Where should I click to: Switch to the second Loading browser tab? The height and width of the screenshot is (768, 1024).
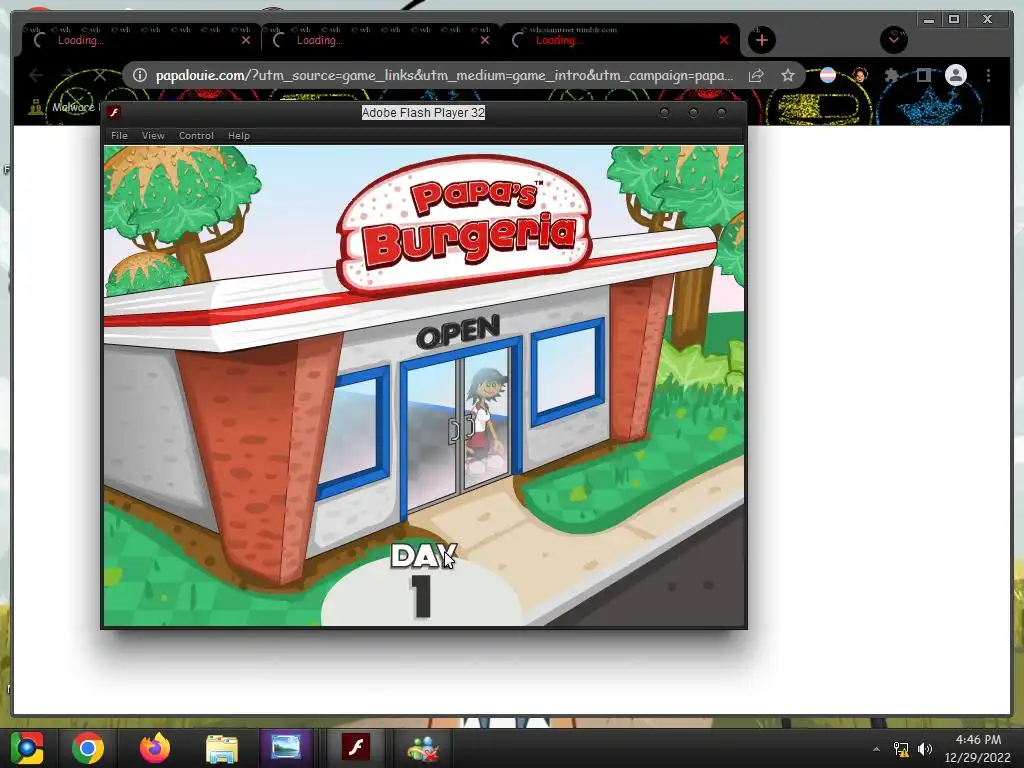379,40
